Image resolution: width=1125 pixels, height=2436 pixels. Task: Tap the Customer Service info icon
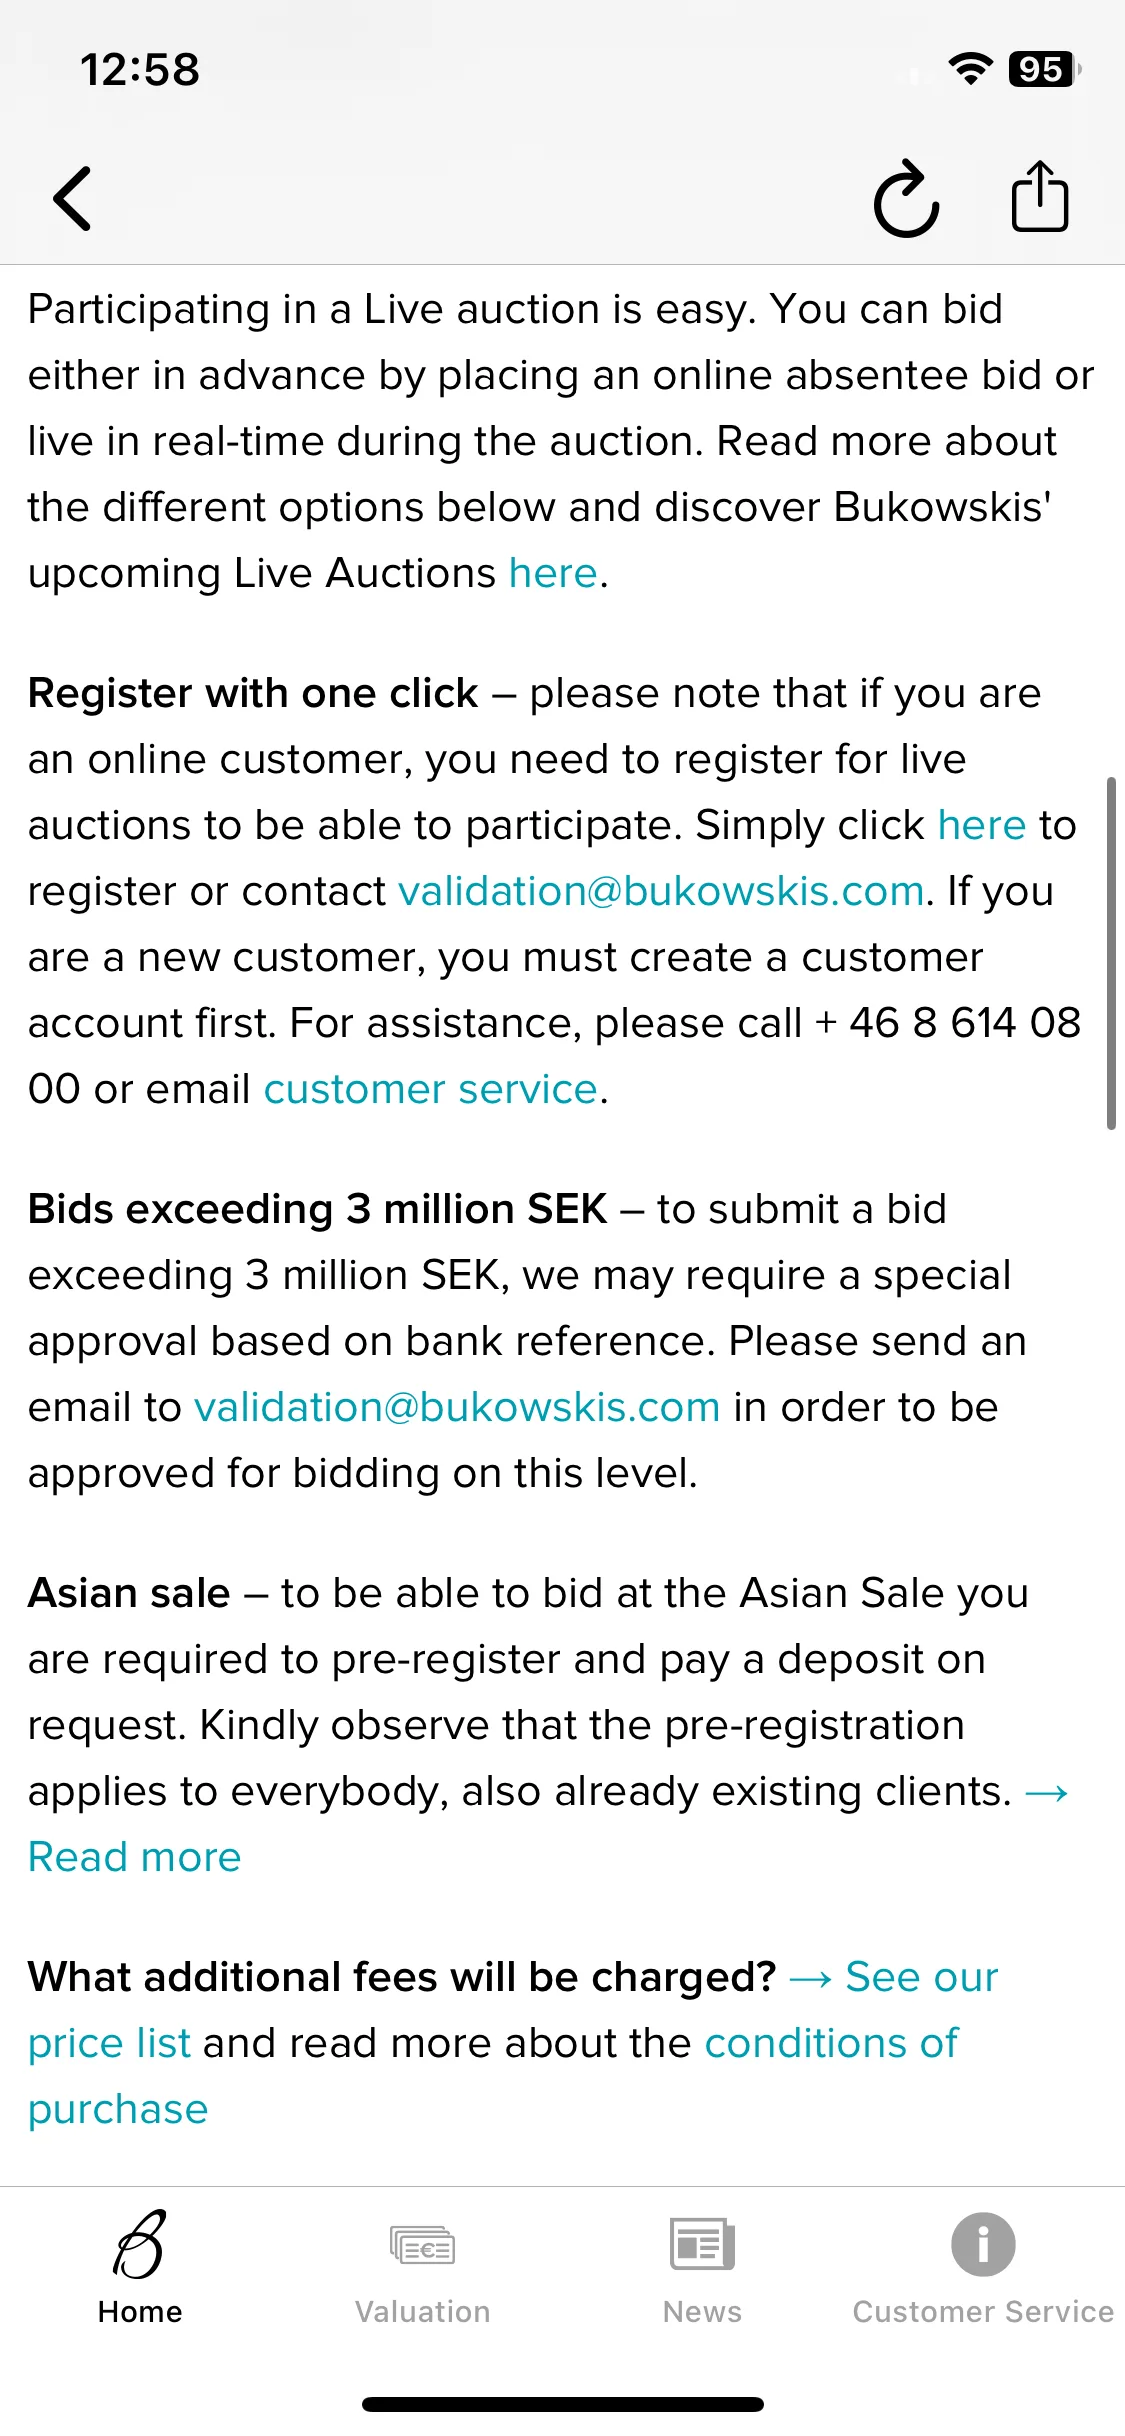pos(983,2244)
